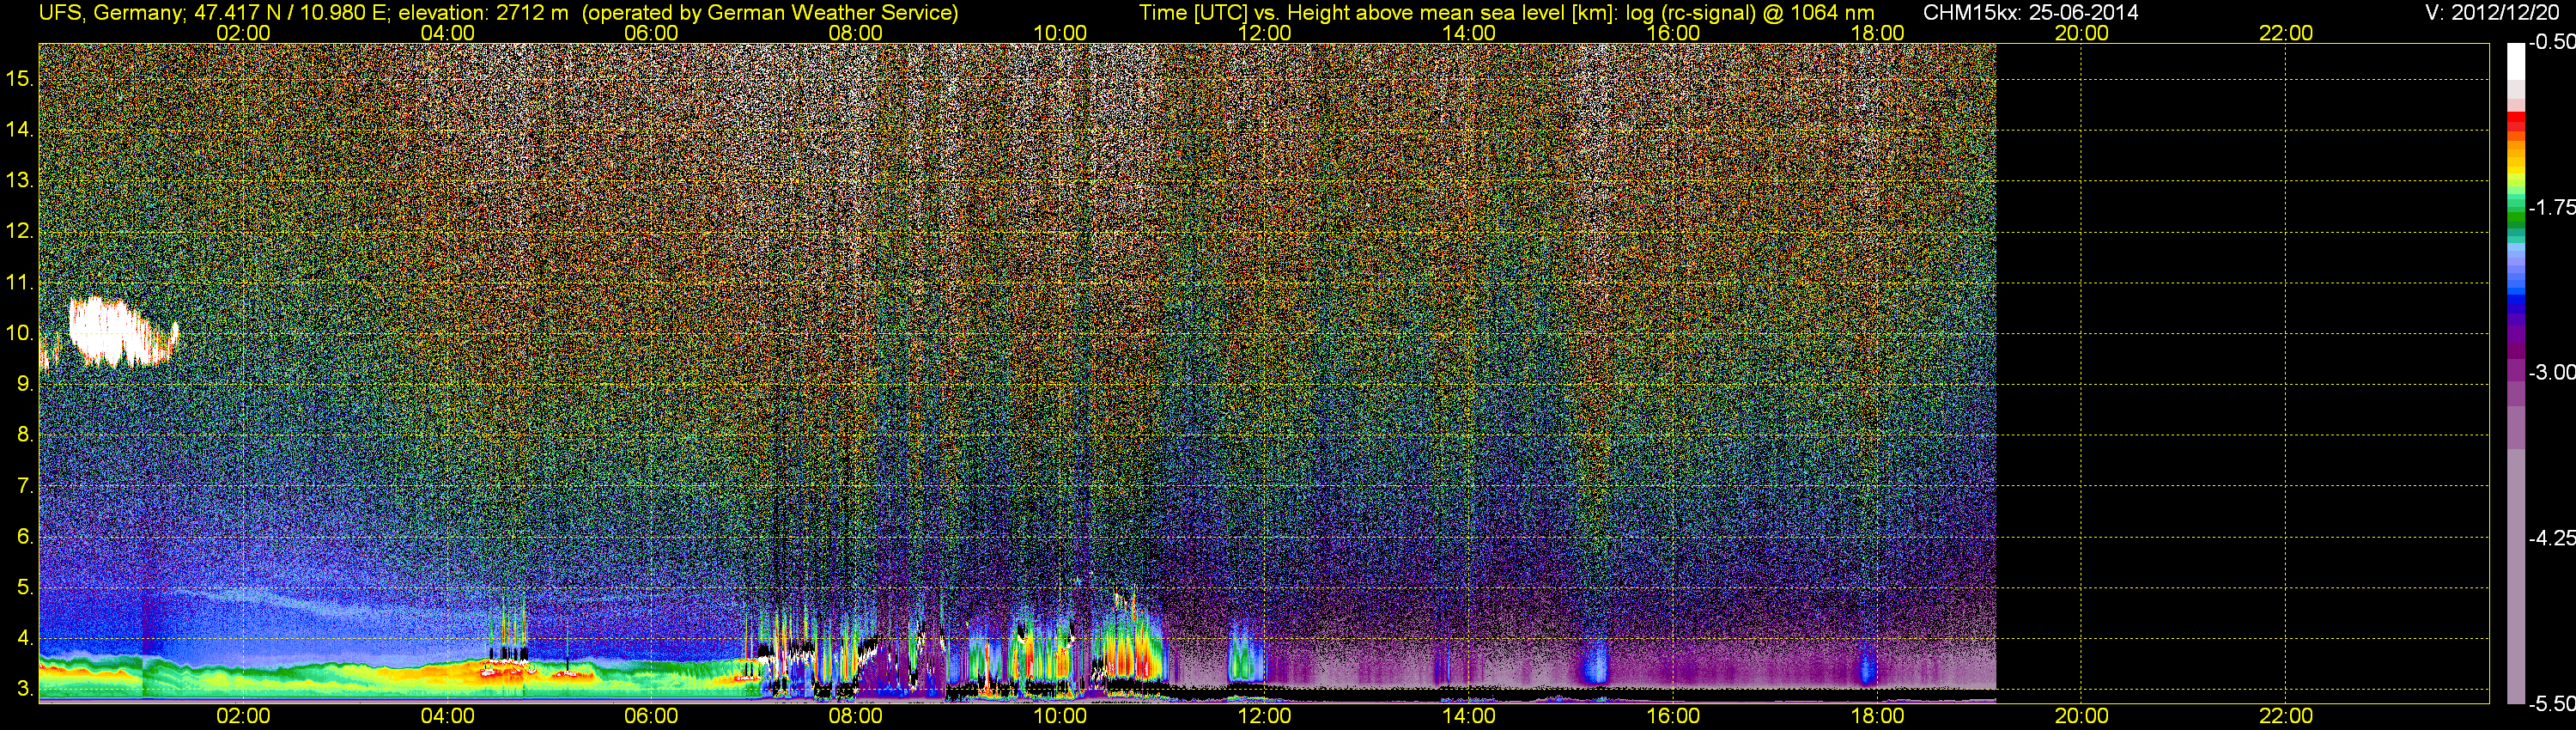Click the 04:00 label on the top time axis
The image size is (2576, 730).
[x=447, y=33]
